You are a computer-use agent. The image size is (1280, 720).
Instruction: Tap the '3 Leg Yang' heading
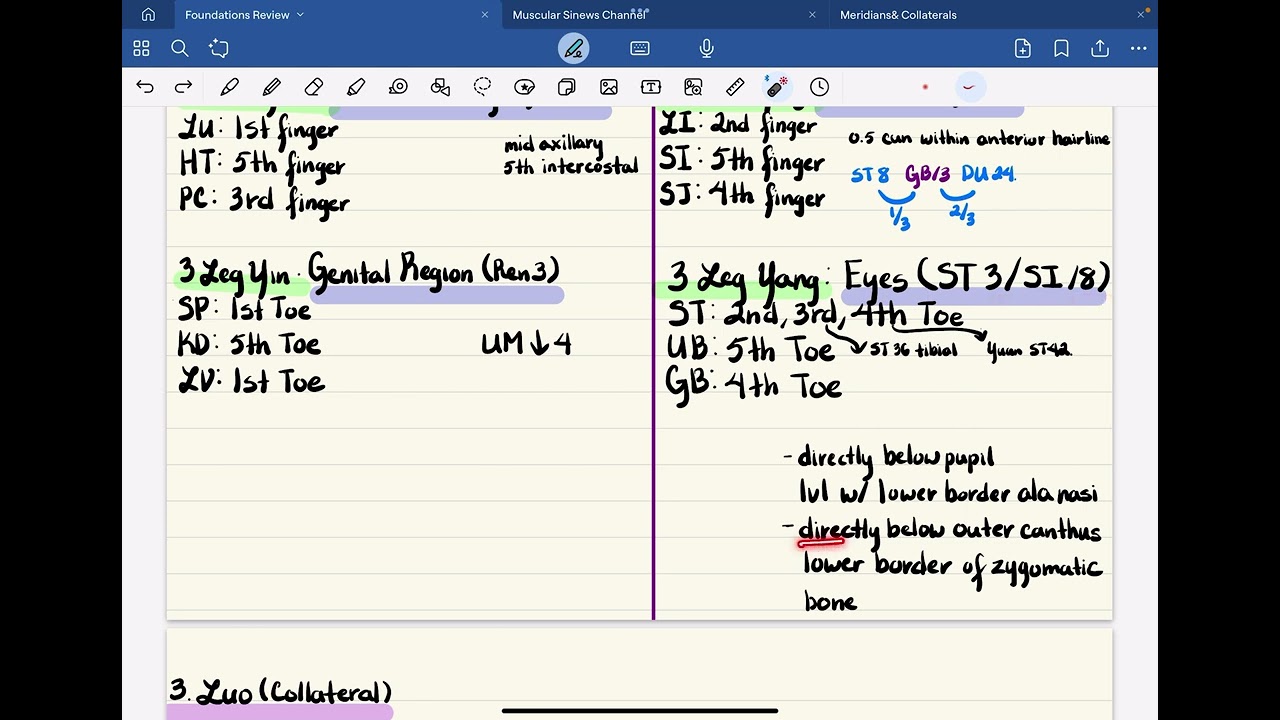point(750,277)
